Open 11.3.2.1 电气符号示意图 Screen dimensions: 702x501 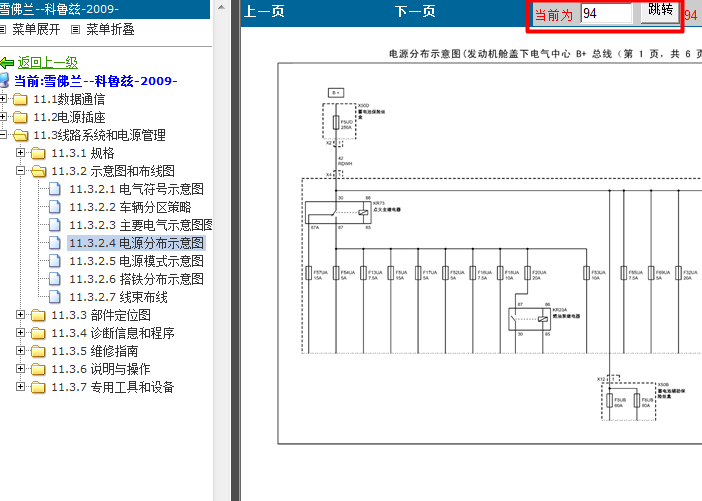[x=137, y=189]
